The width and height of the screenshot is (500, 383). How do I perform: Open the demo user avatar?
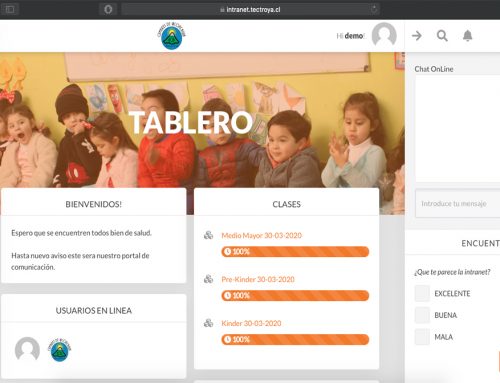tap(384, 35)
